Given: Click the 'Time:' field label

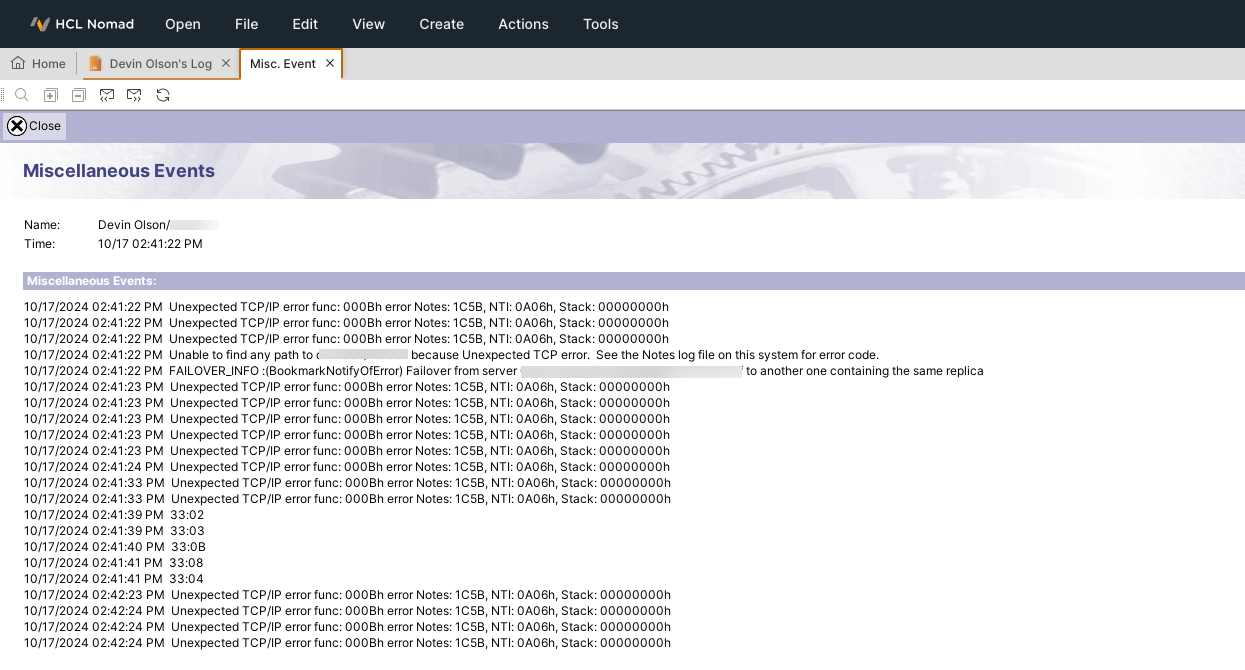Looking at the screenshot, I should pos(40,244).
